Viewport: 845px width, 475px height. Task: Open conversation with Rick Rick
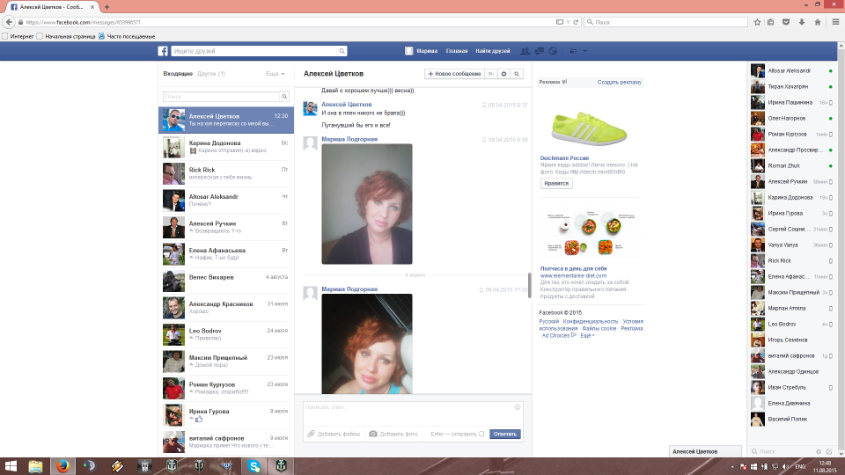(226, 174)
